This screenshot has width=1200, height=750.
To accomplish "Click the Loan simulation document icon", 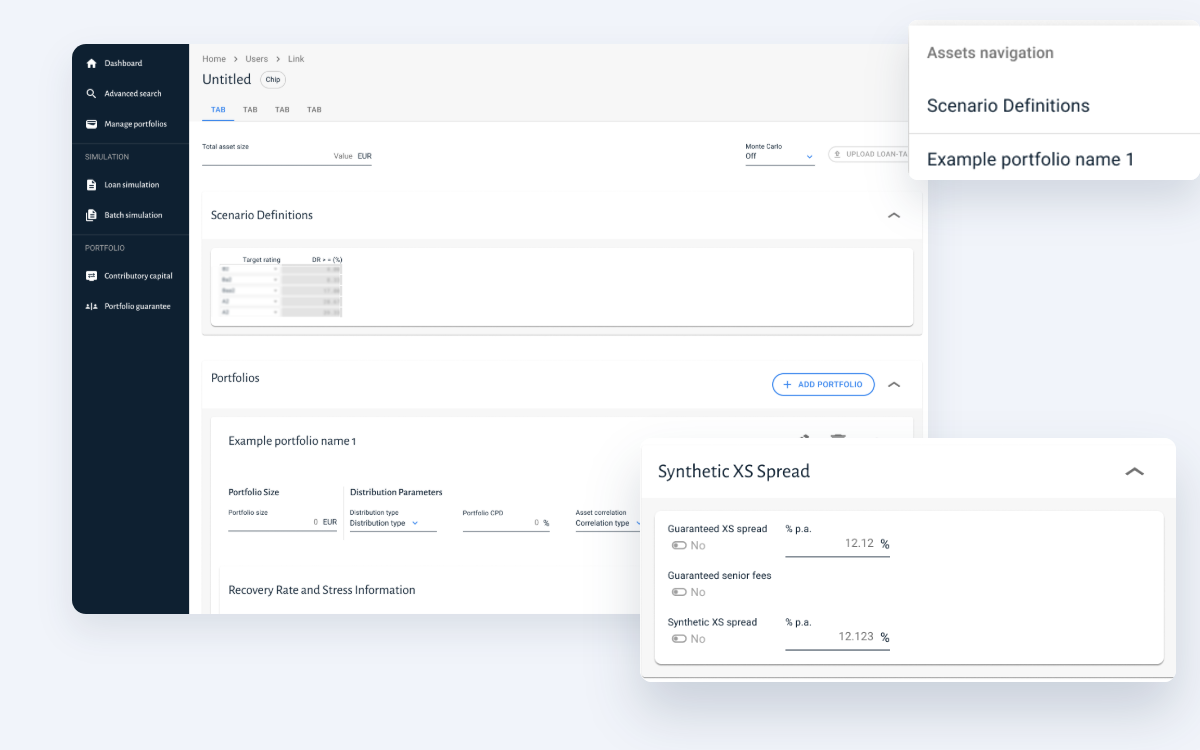I will pyautogui.click(x=91, y=185).
